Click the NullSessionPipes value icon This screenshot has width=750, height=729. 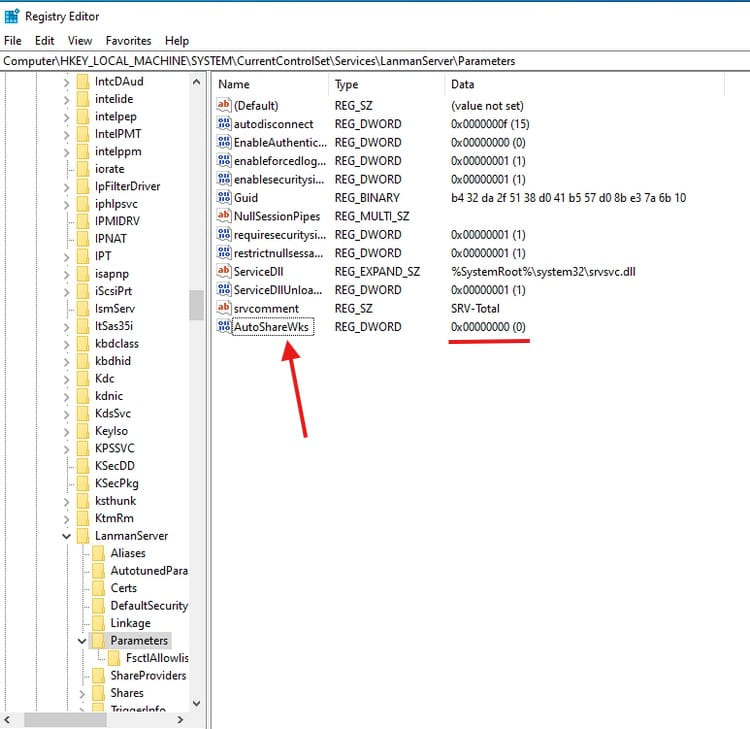[224, 216]
